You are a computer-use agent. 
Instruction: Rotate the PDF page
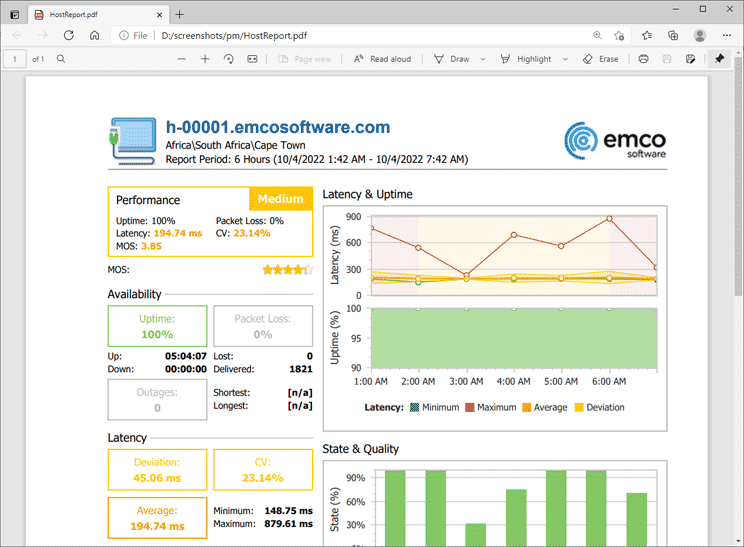(229, 59)
